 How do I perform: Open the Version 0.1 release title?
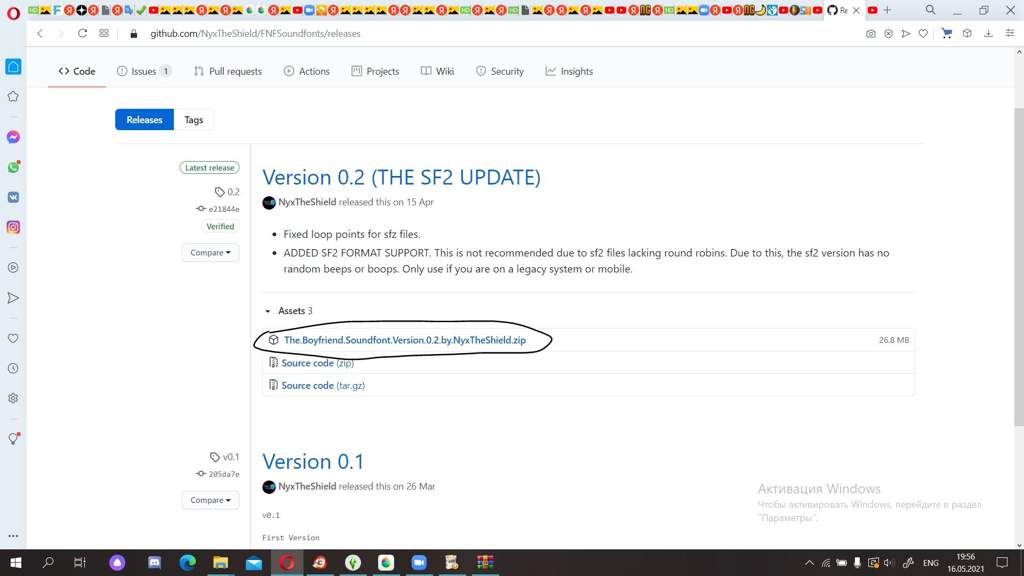(x=313, y=461)
